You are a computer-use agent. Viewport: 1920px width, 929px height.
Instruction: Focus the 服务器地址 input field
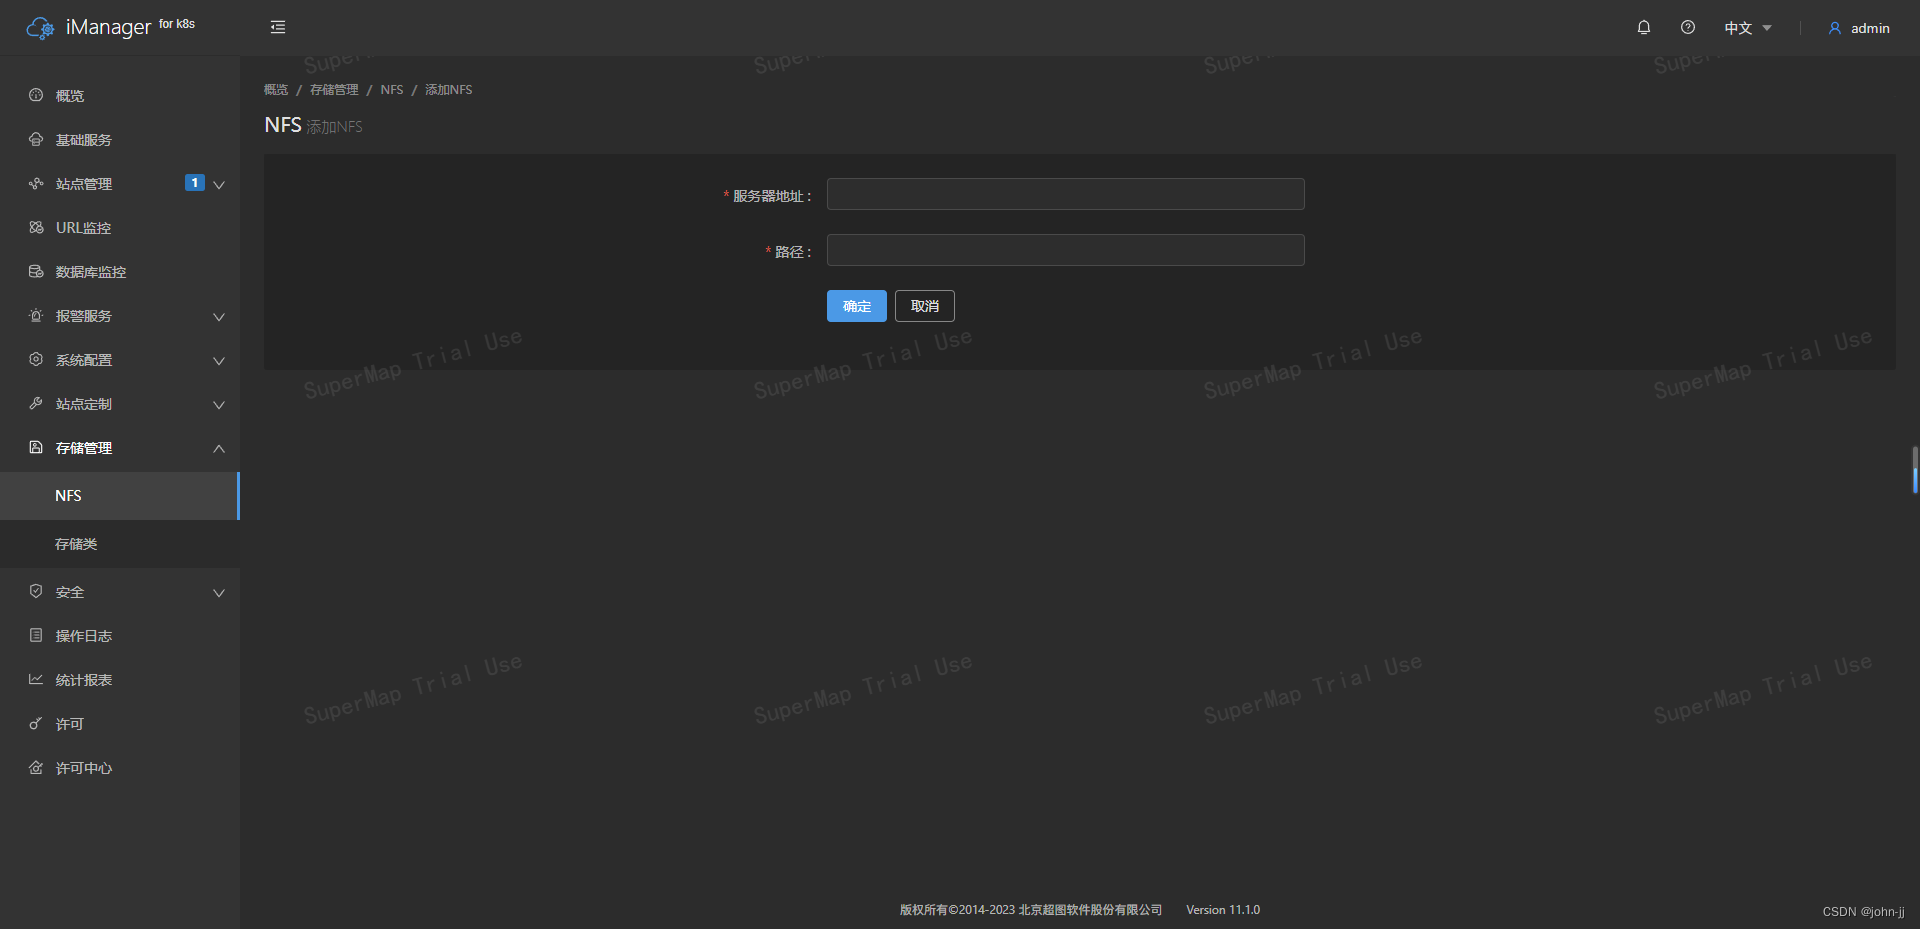[1065, 194]
